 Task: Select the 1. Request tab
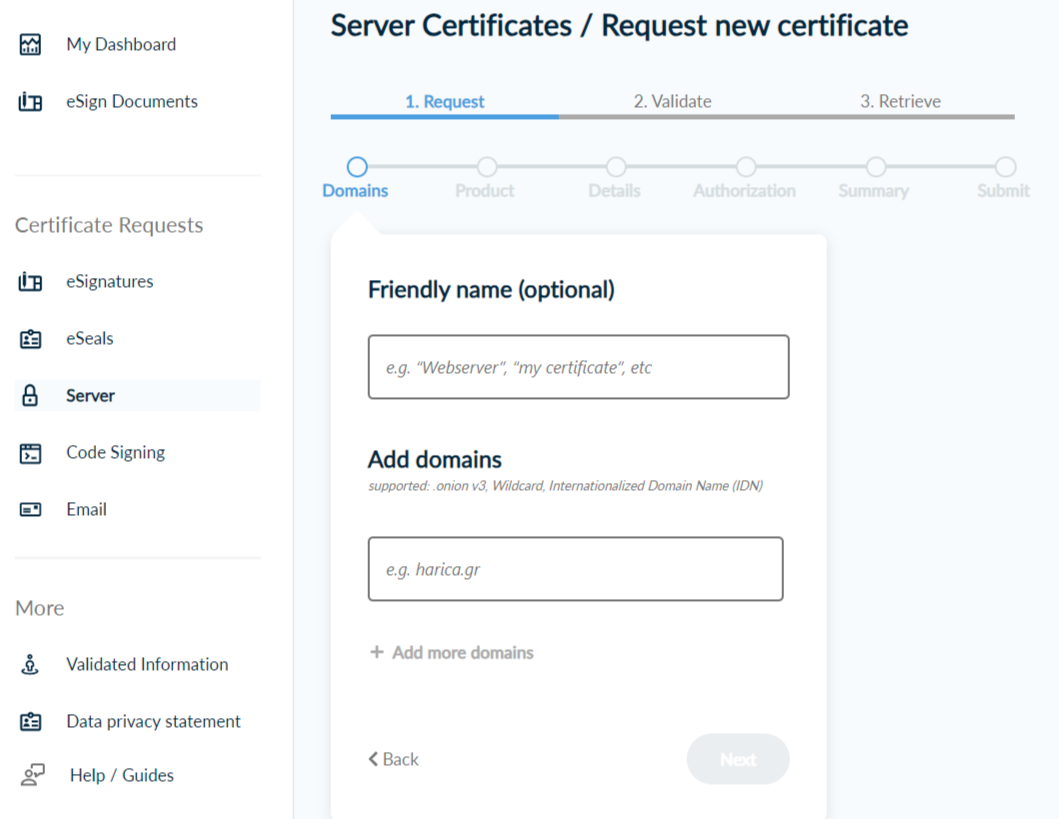pos(444,102)
